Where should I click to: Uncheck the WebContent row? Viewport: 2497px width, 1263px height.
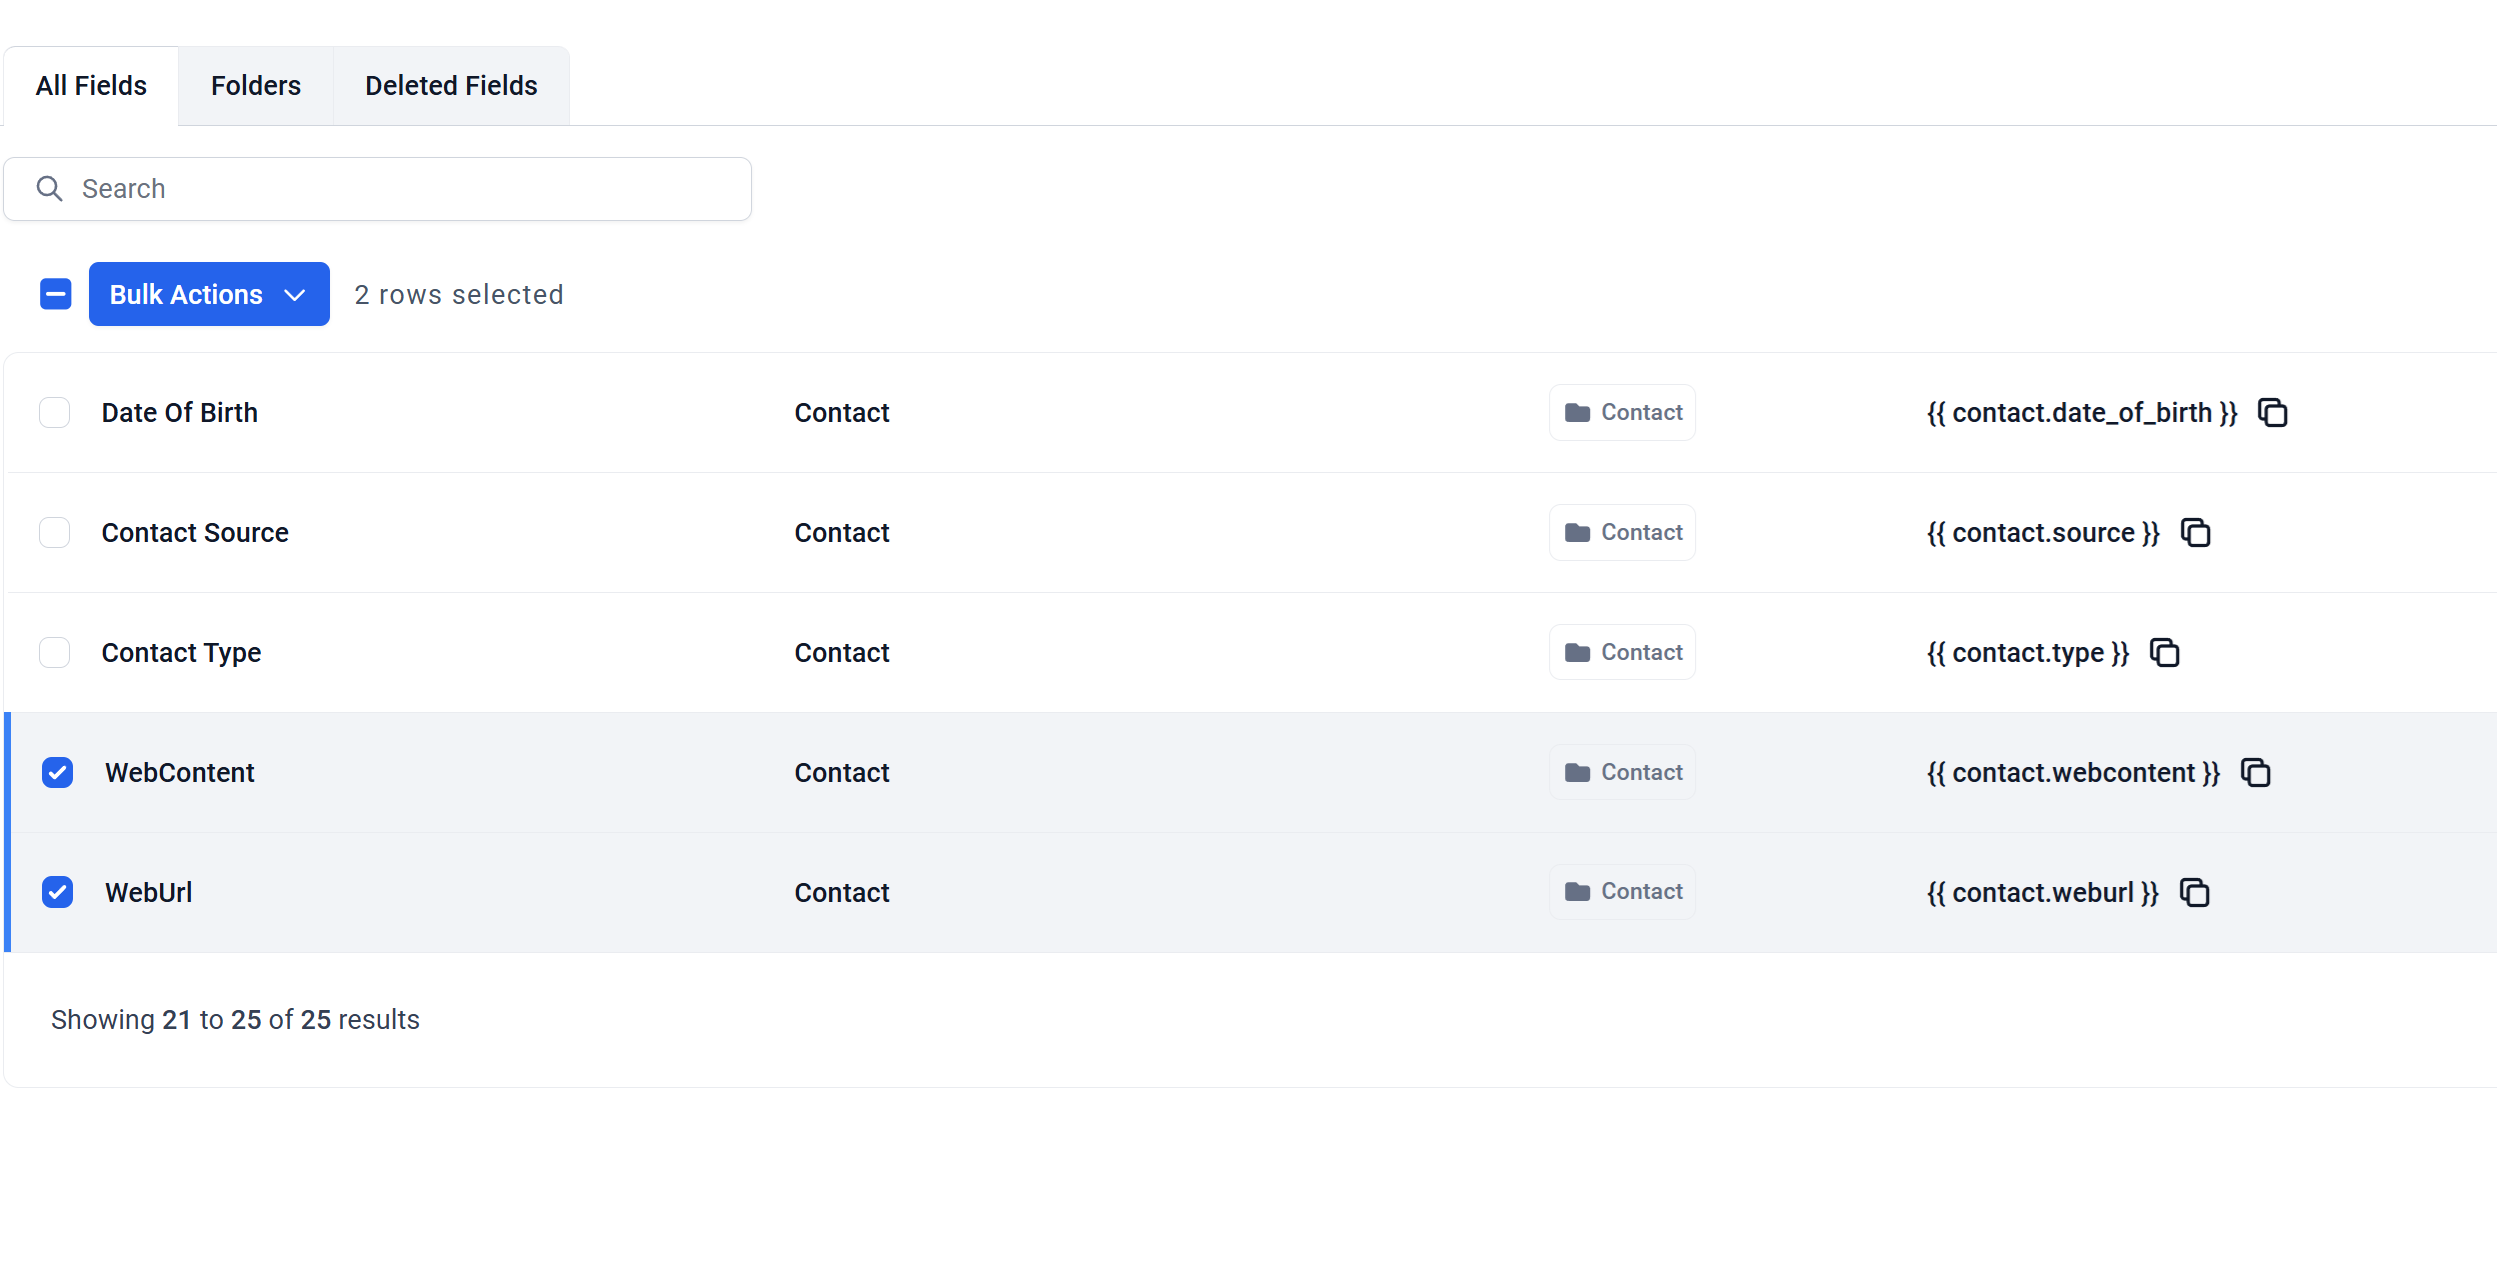[57, 772]
